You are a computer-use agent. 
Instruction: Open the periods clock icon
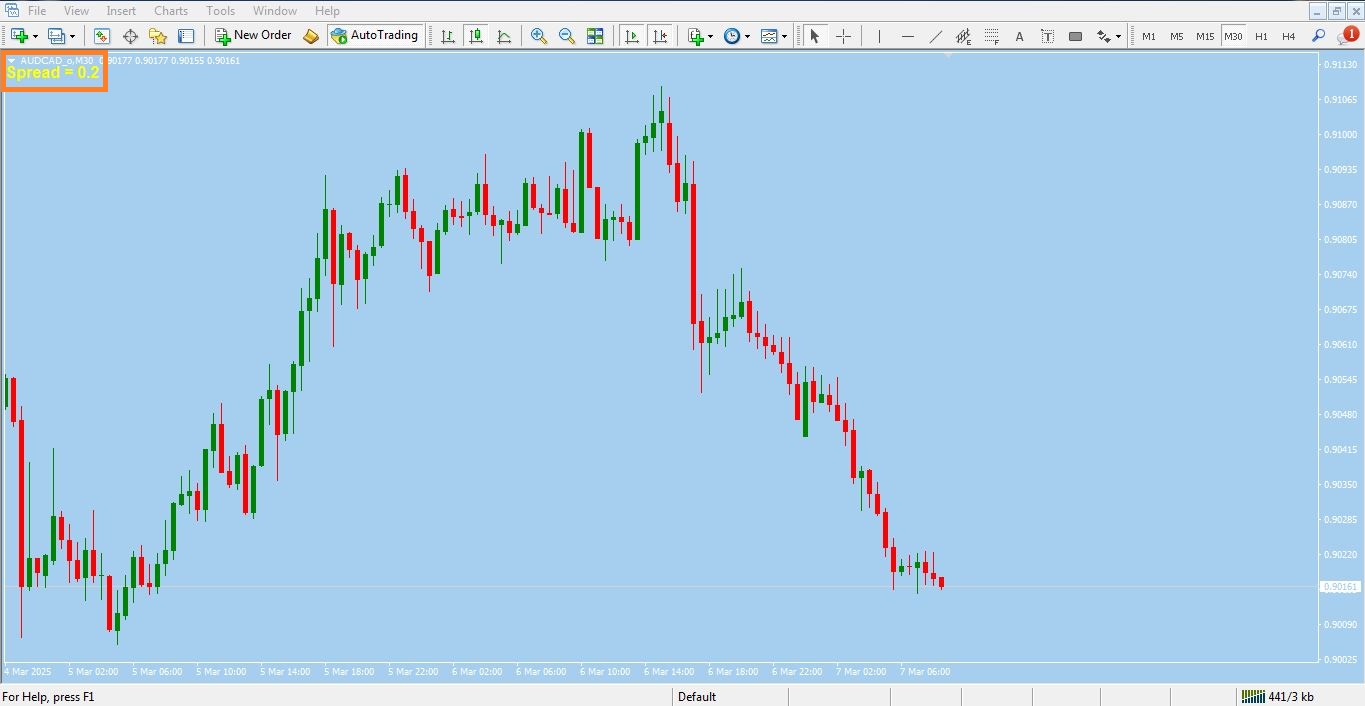coord(732,36)
